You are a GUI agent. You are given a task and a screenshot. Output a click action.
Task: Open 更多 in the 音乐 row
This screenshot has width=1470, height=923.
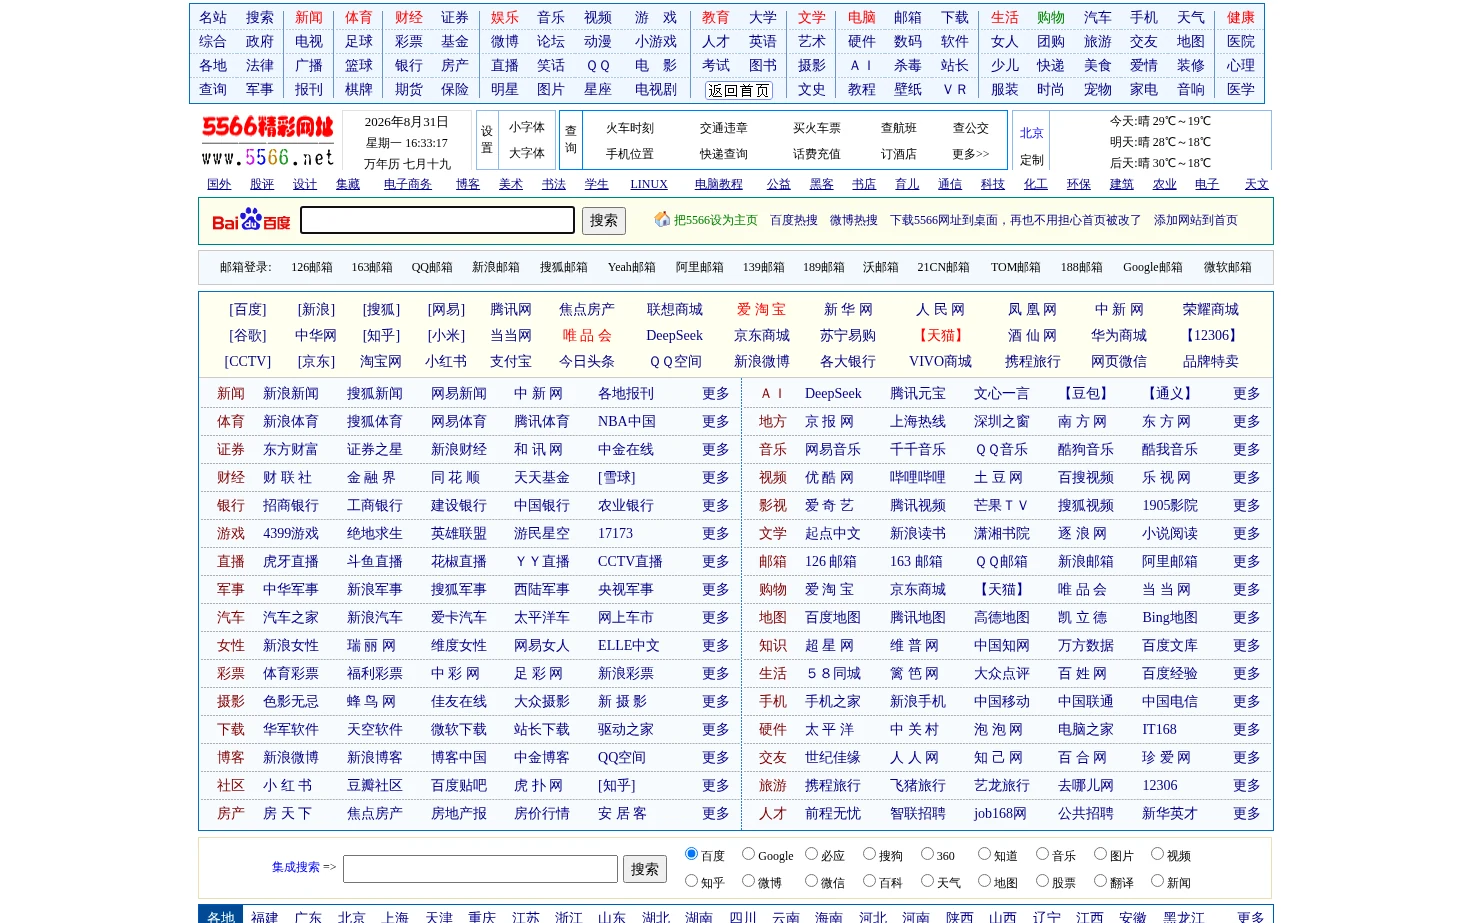[x=1246, y=450]
